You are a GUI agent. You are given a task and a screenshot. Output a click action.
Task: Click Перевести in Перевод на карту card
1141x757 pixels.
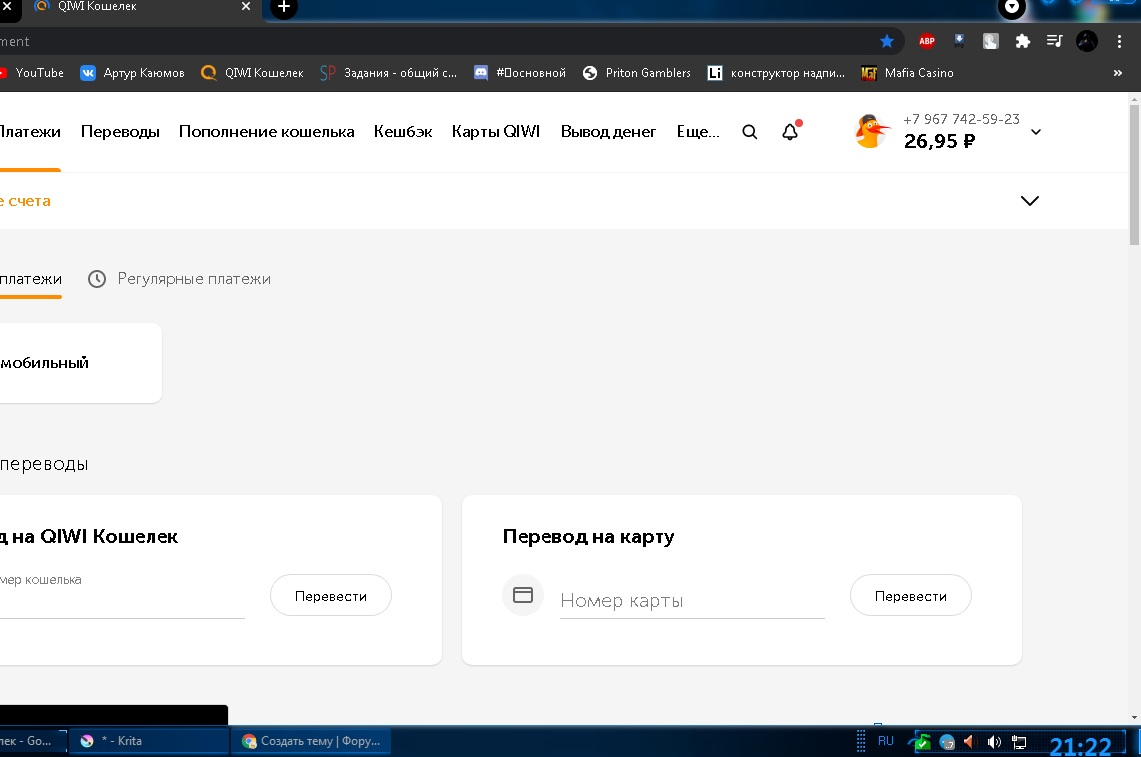911,595
